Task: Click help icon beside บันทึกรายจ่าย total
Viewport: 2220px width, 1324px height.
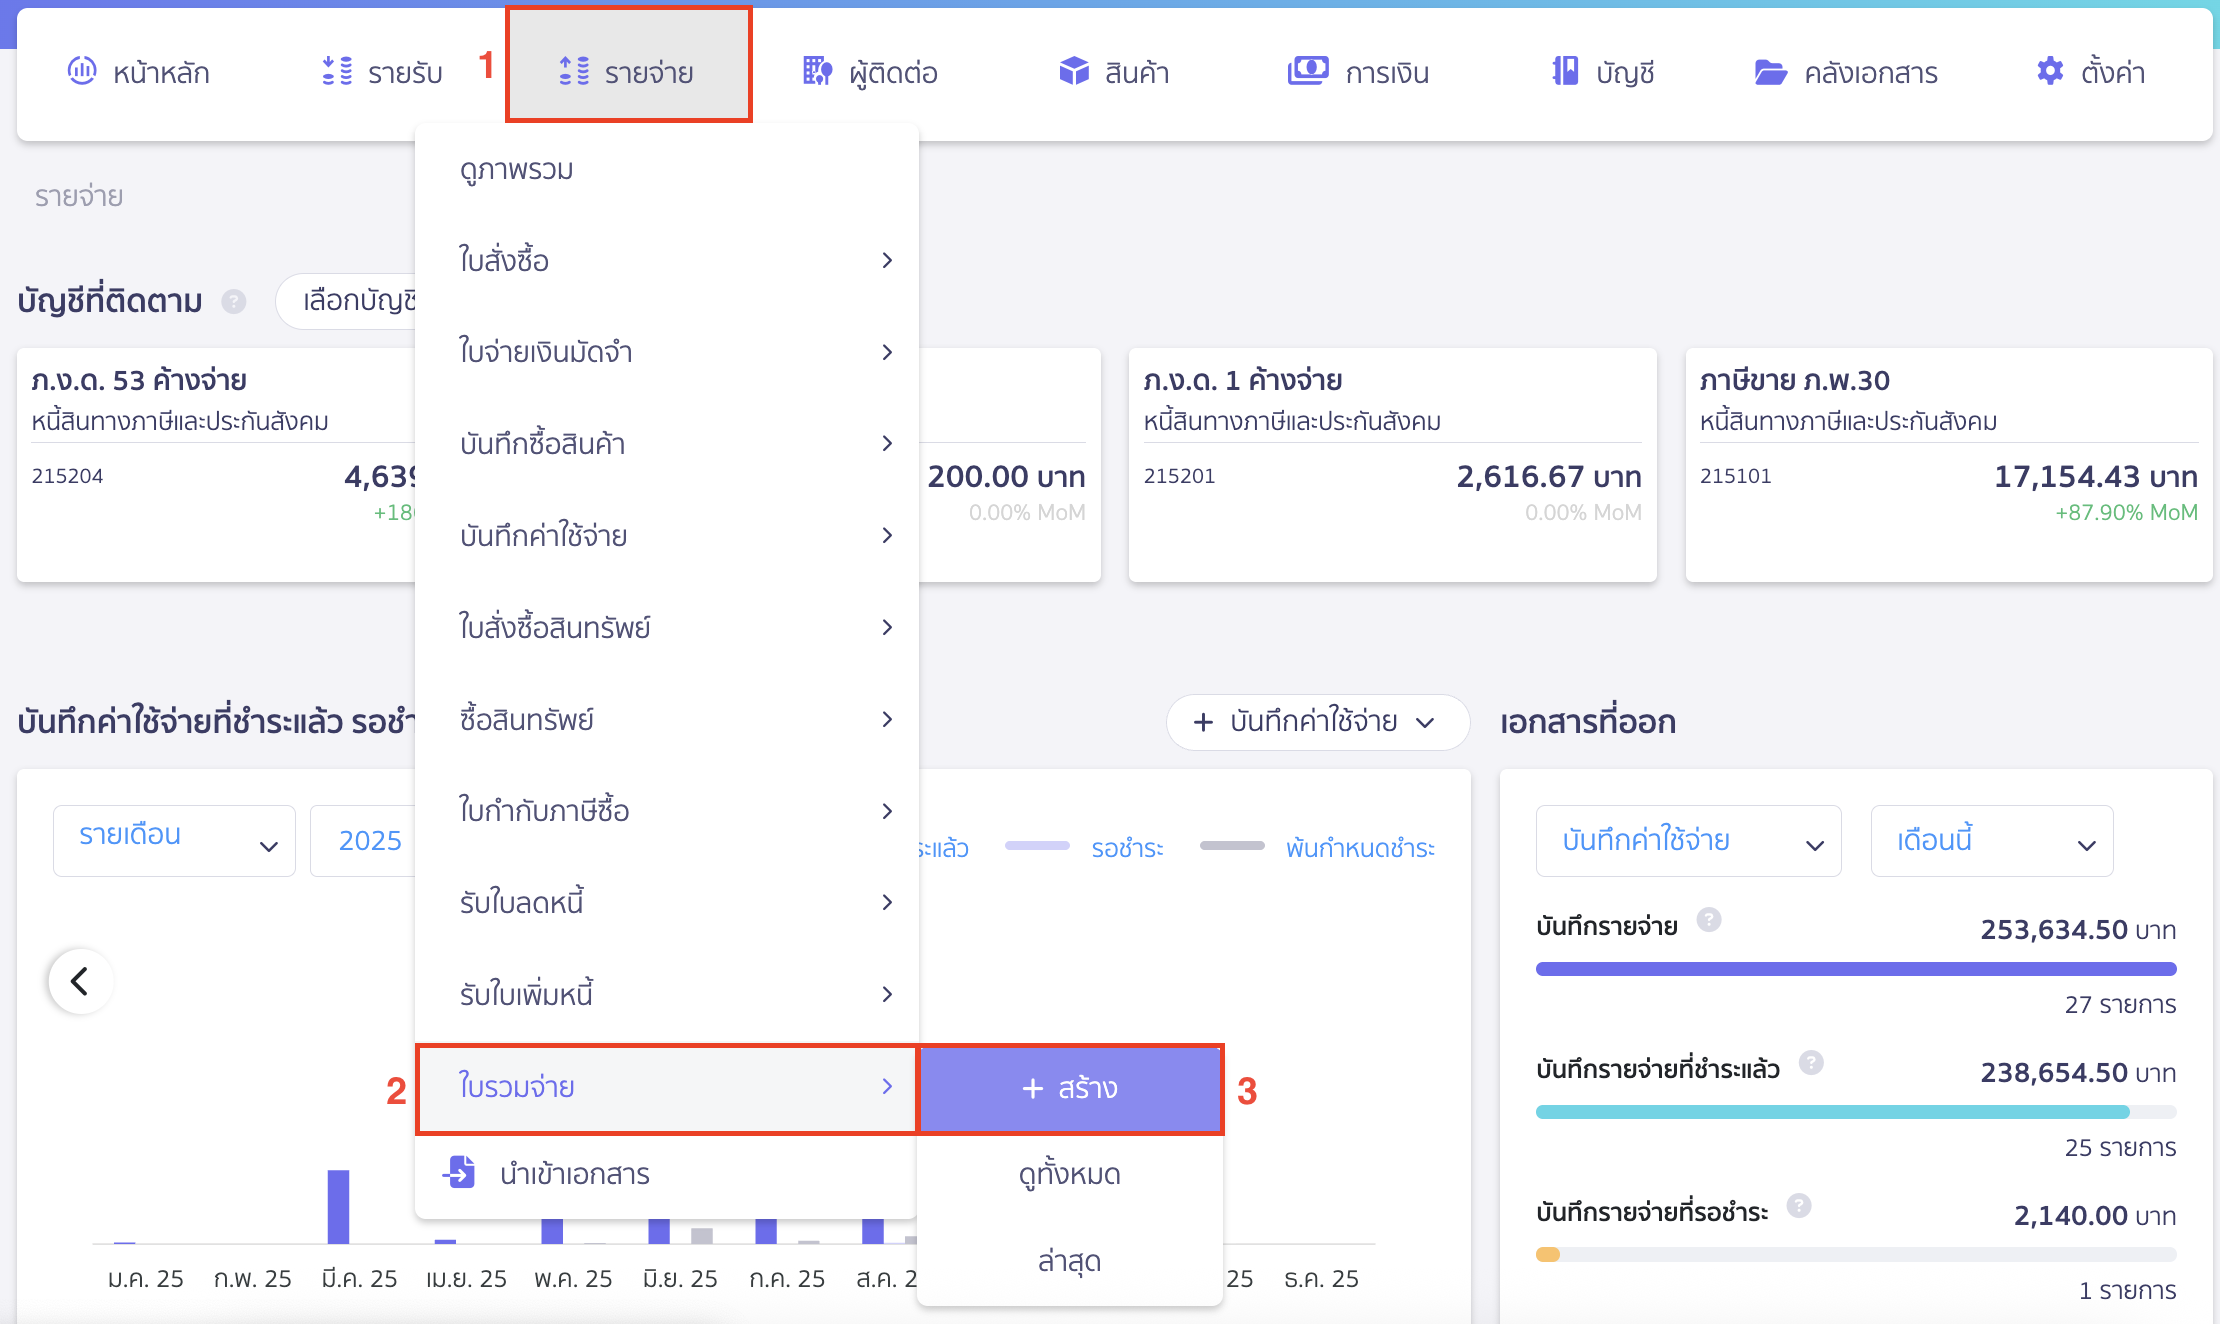Action: click(1709, 920)
